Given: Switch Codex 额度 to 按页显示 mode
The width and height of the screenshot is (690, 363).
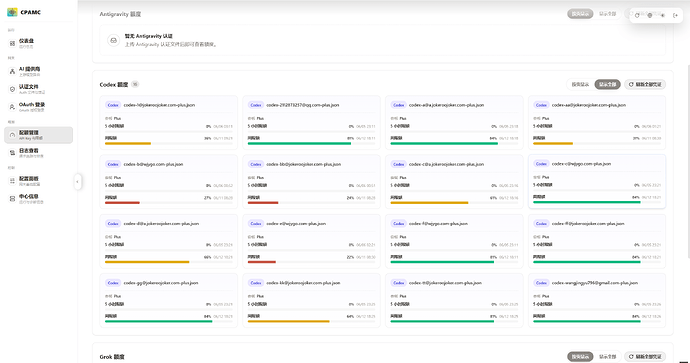Looking at the screenshot, I should (x=580, y=84).
